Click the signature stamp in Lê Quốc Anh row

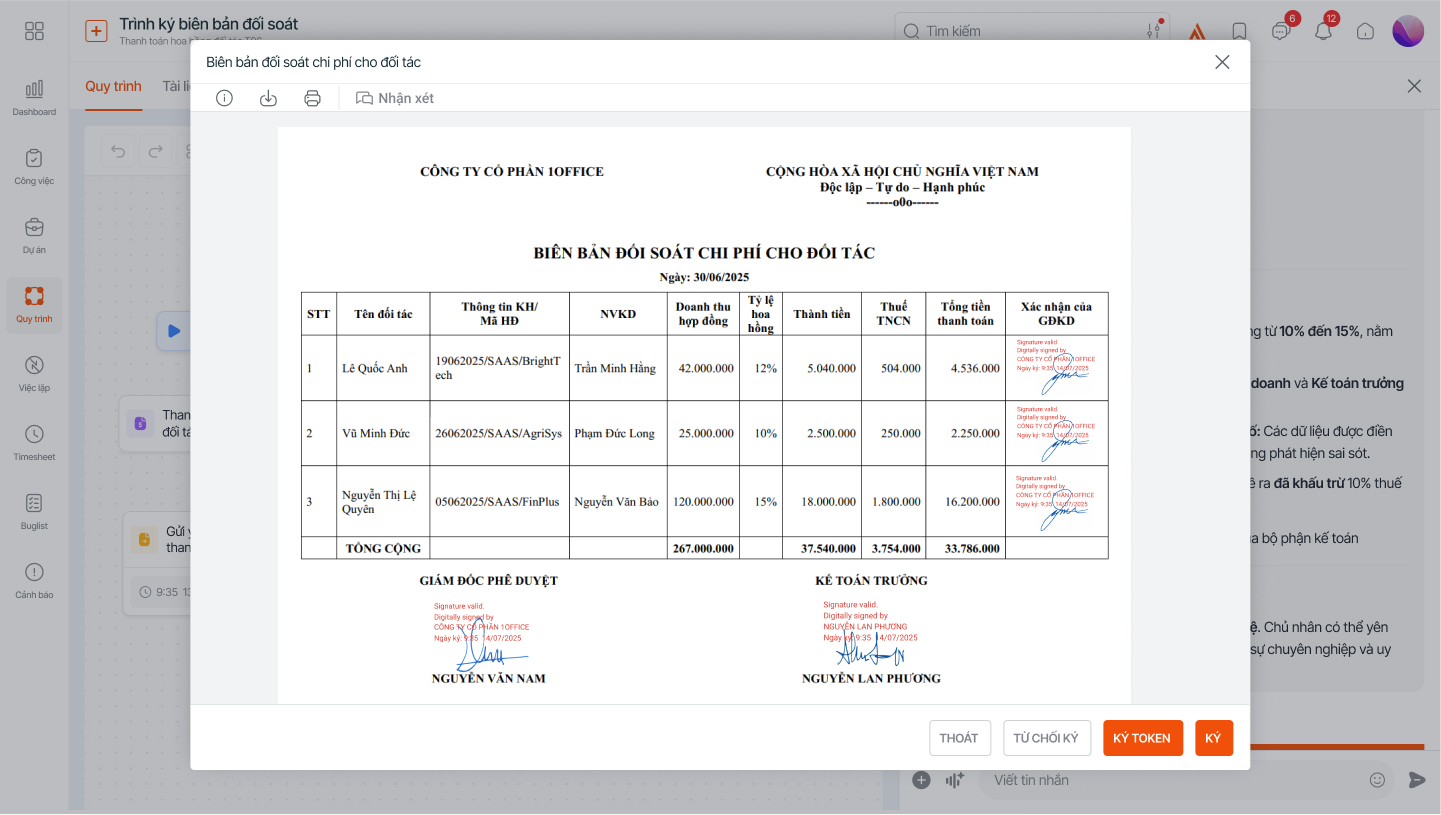[1056, 367]
